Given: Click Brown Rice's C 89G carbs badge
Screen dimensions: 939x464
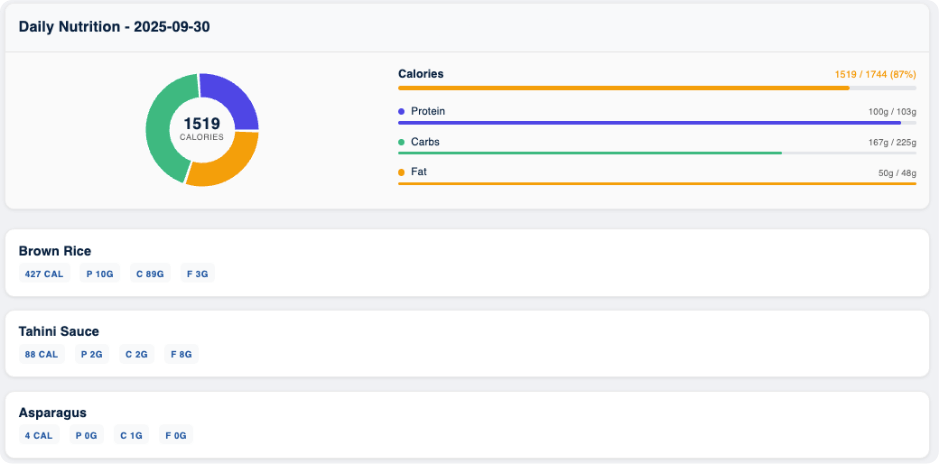Looking at the screenshot, I should click(x=150, y=273).
